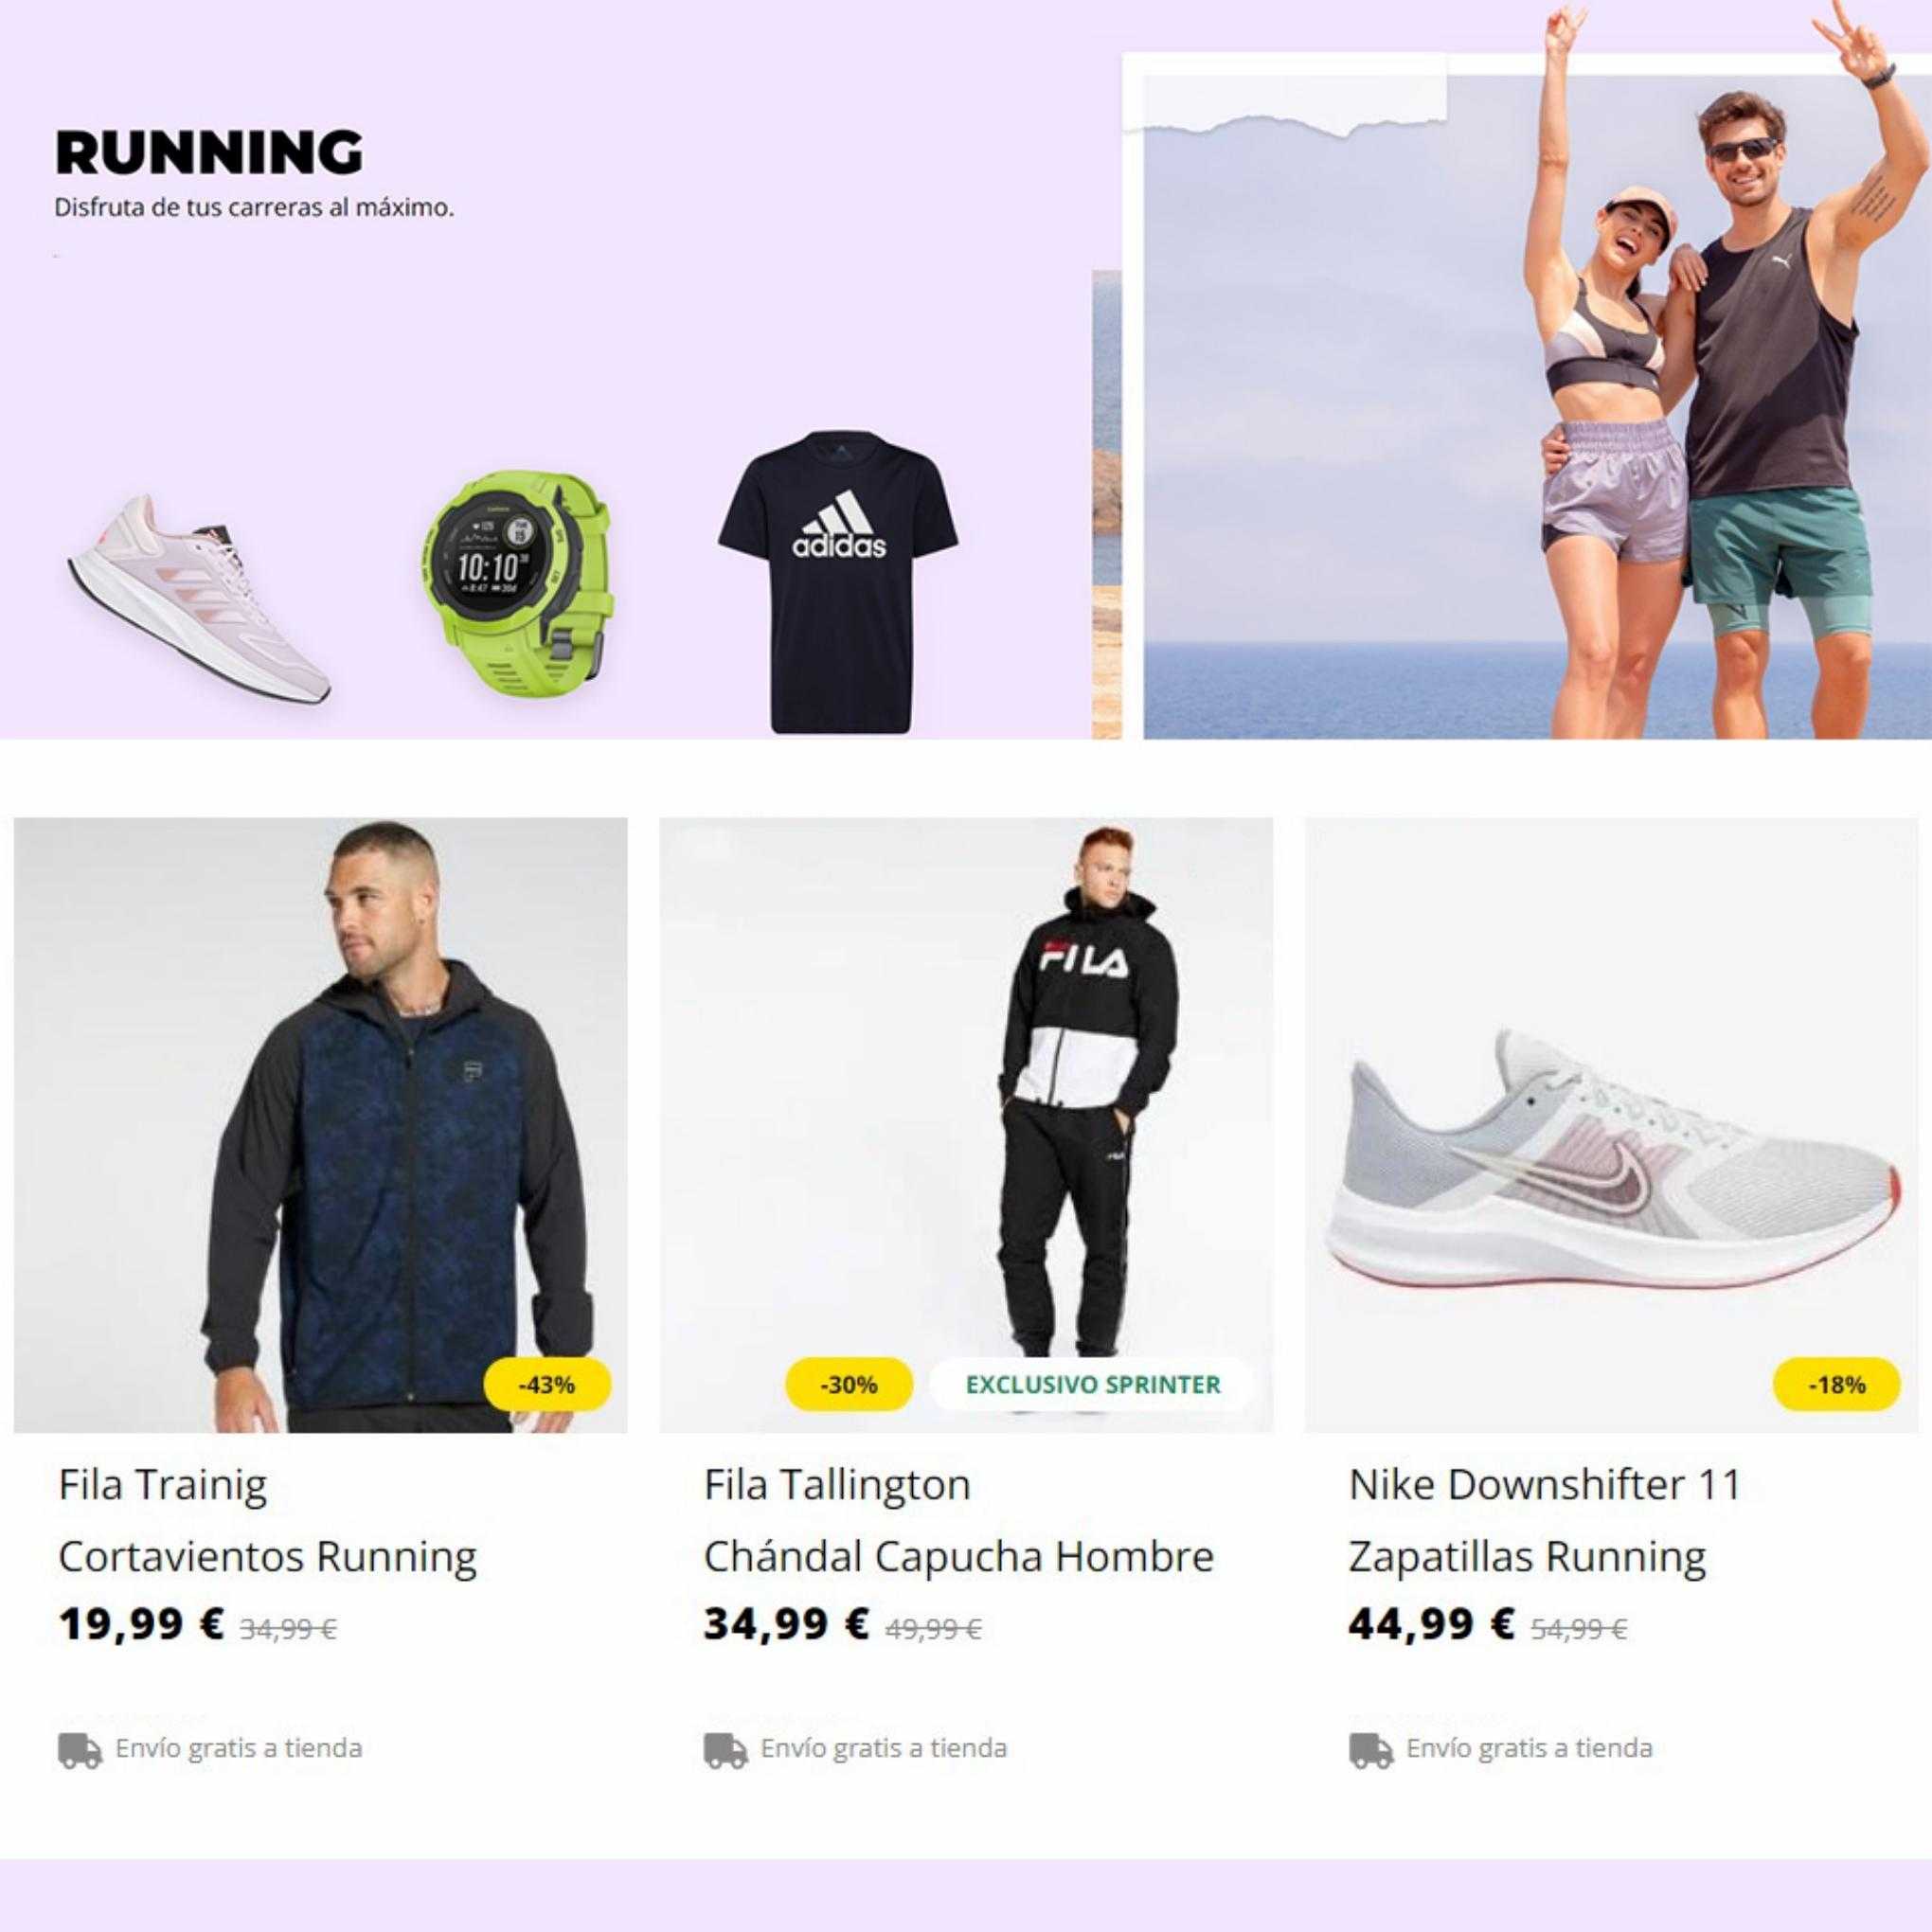The width and height of the screenshot is (1932, 1932).
Task: Click the -18% discount badge
Action: pos(1836,1385)
